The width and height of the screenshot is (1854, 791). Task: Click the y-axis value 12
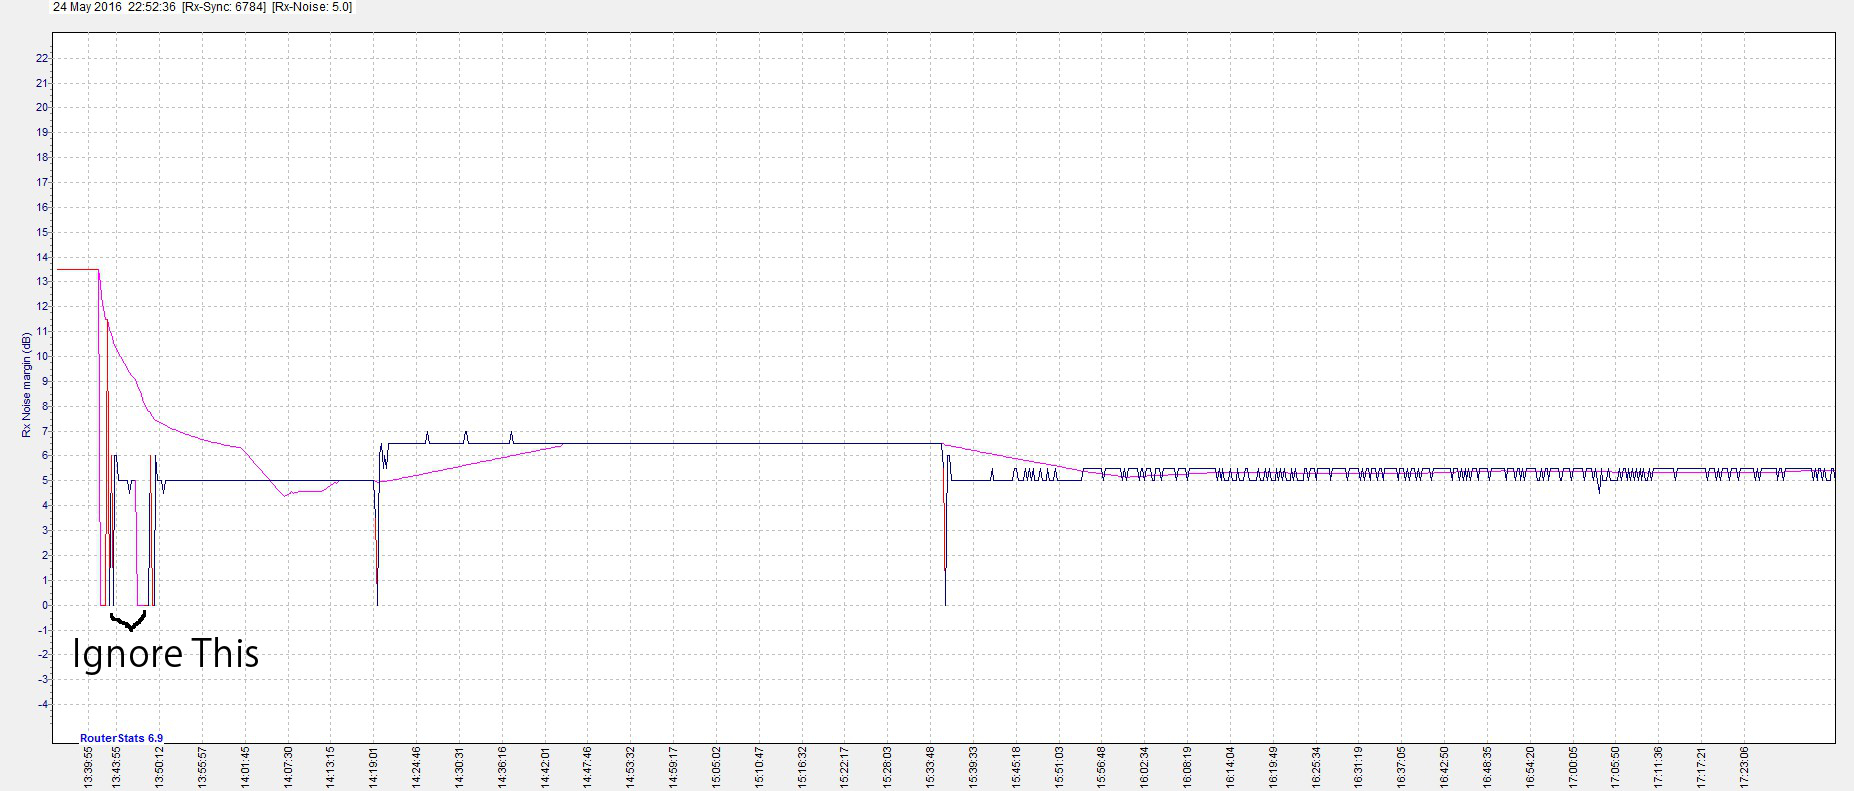tap(42, 306)
